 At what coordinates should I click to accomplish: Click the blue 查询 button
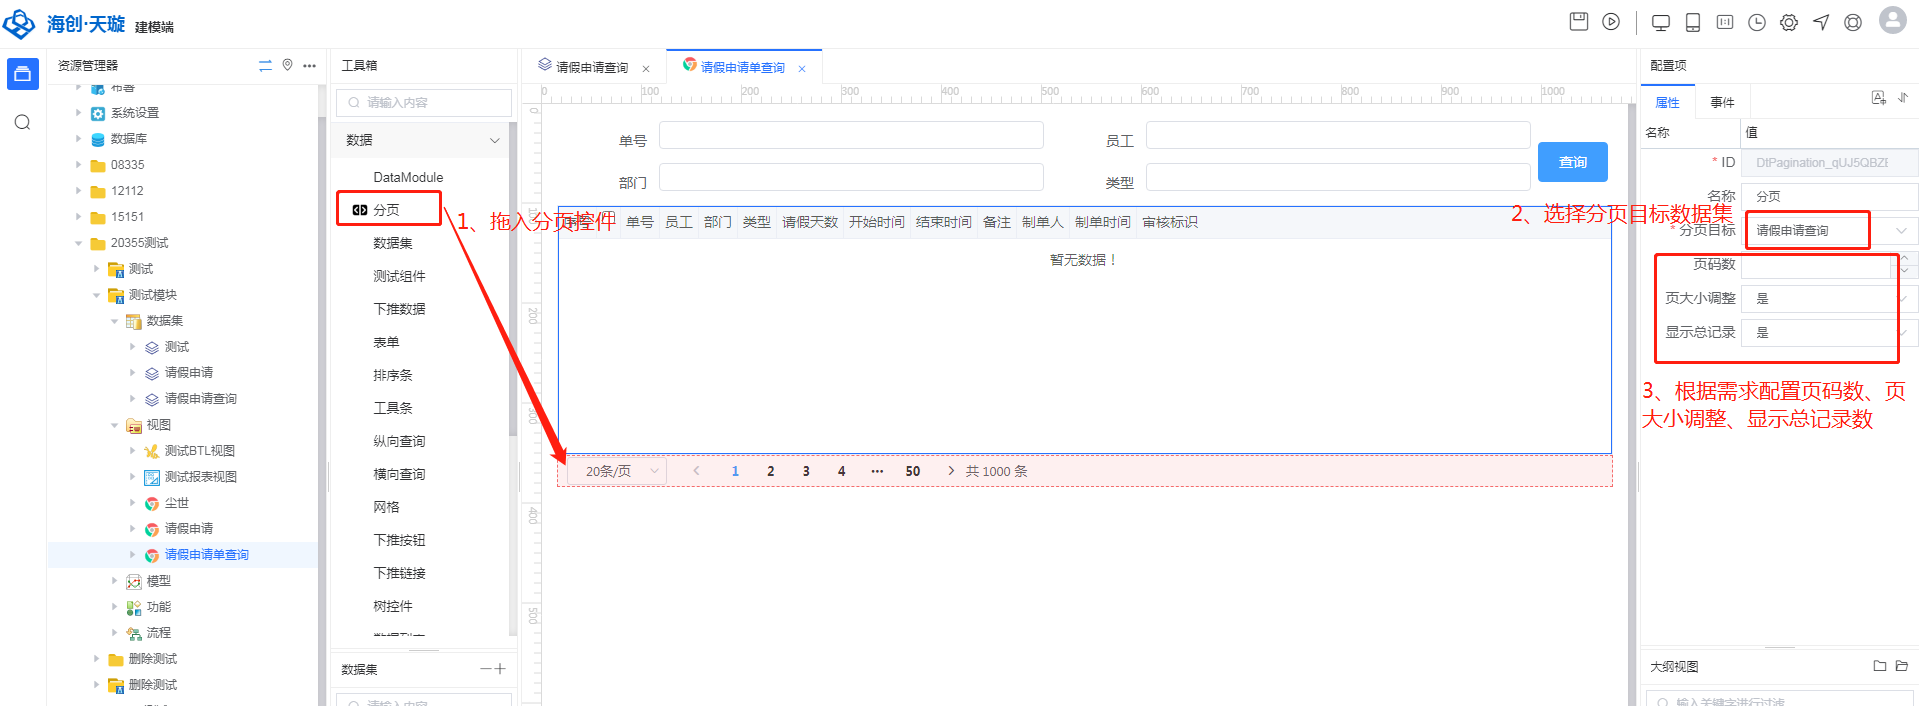tap(1572, 162)
